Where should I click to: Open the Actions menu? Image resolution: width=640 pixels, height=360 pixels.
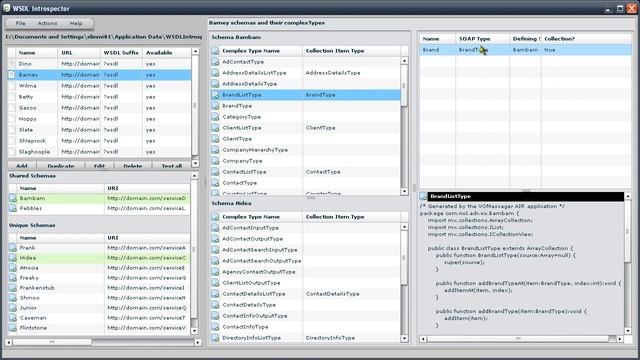(x=47, y=23)
